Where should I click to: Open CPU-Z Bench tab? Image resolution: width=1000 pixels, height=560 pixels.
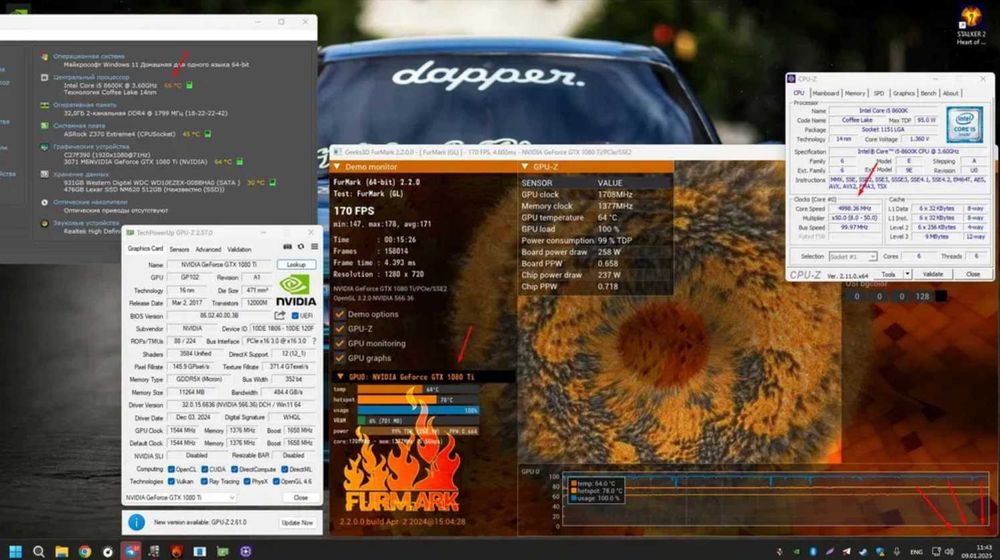point(928,93)
